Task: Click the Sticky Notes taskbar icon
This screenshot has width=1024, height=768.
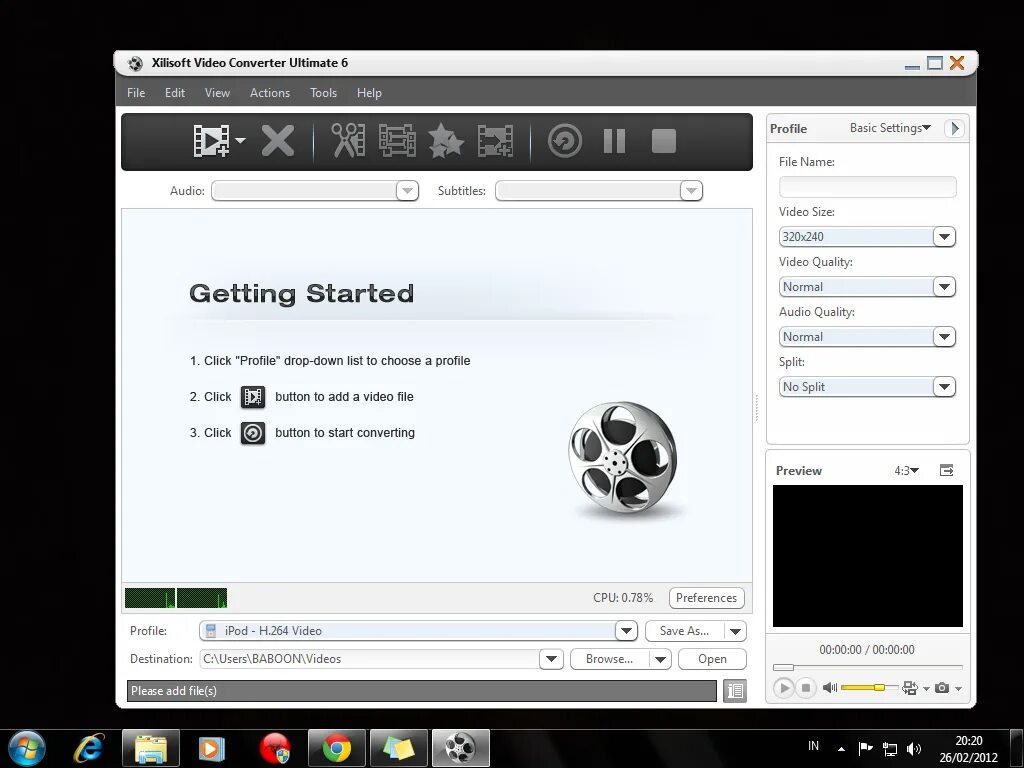Action: click(x=398, y=748)
